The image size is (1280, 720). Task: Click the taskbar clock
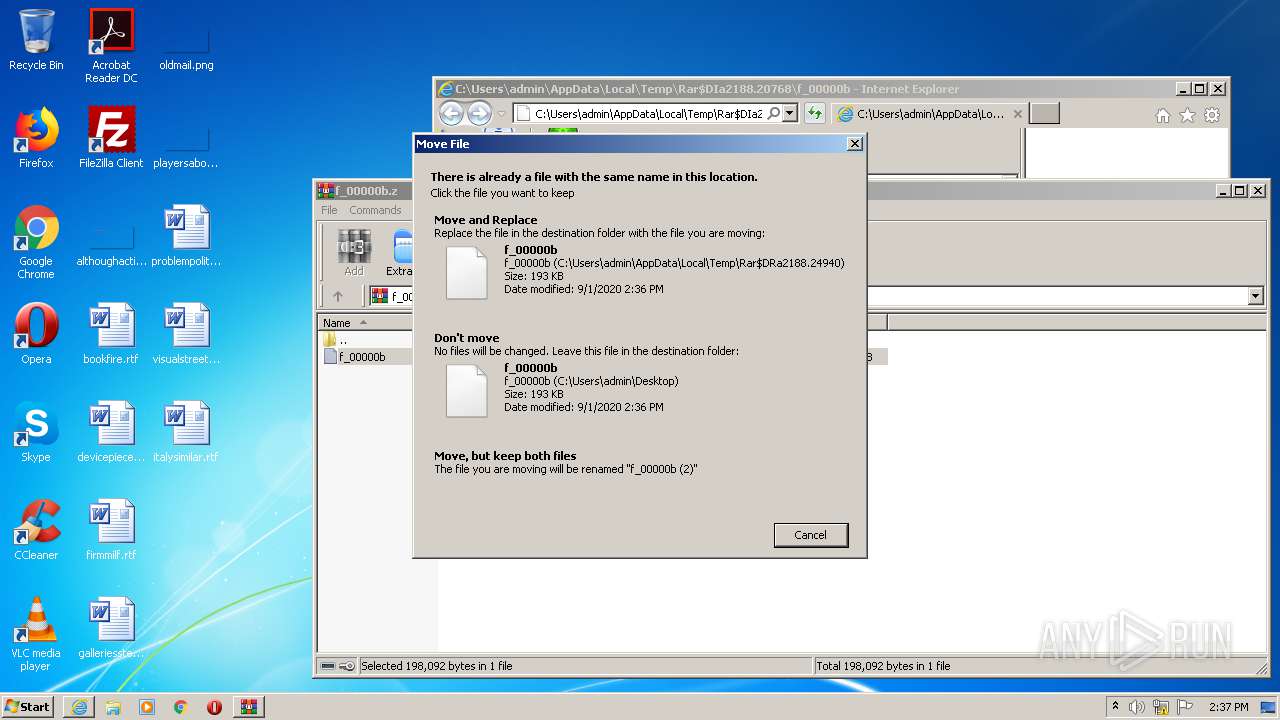click(1229, 707)
